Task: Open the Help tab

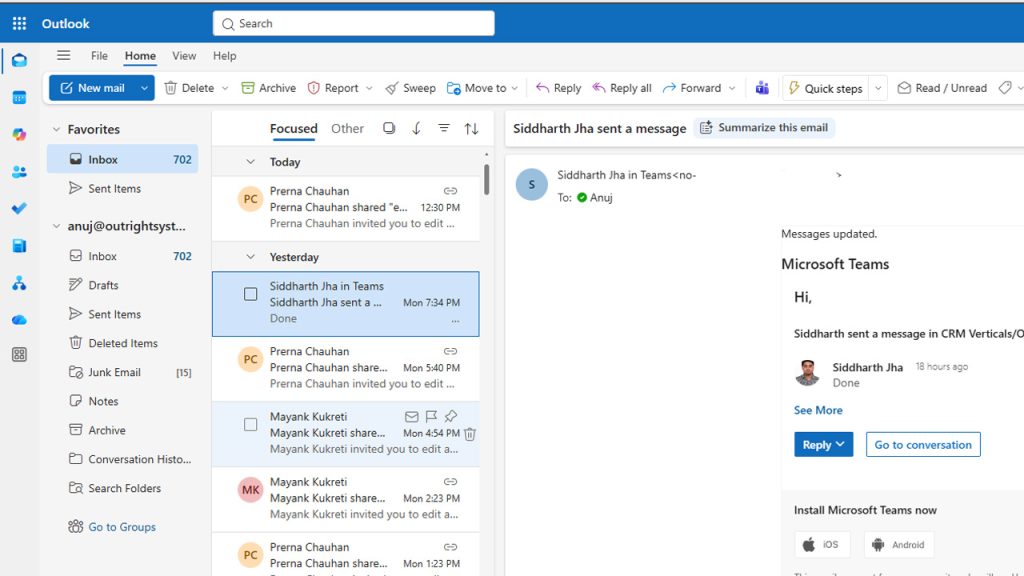Action: (x=225, y=56)
